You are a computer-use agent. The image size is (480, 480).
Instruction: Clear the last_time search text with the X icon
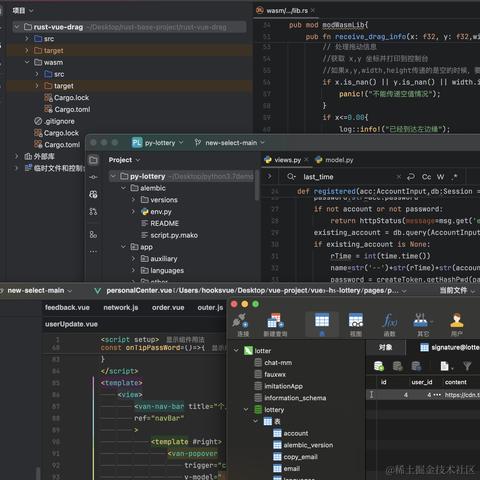[398, 177]
